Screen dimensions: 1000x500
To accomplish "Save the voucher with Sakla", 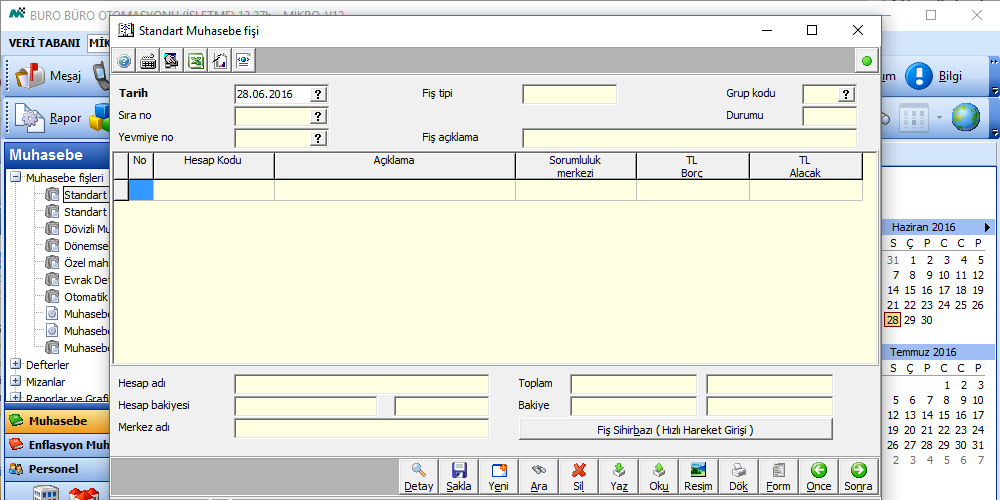I will click(459, 477).
